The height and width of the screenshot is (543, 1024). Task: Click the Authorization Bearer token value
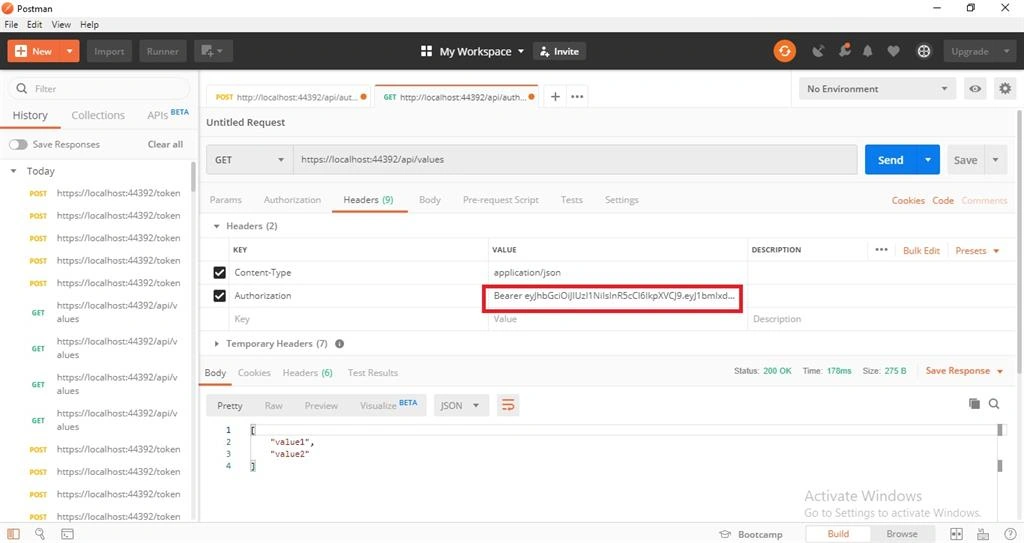pos(613,296)
